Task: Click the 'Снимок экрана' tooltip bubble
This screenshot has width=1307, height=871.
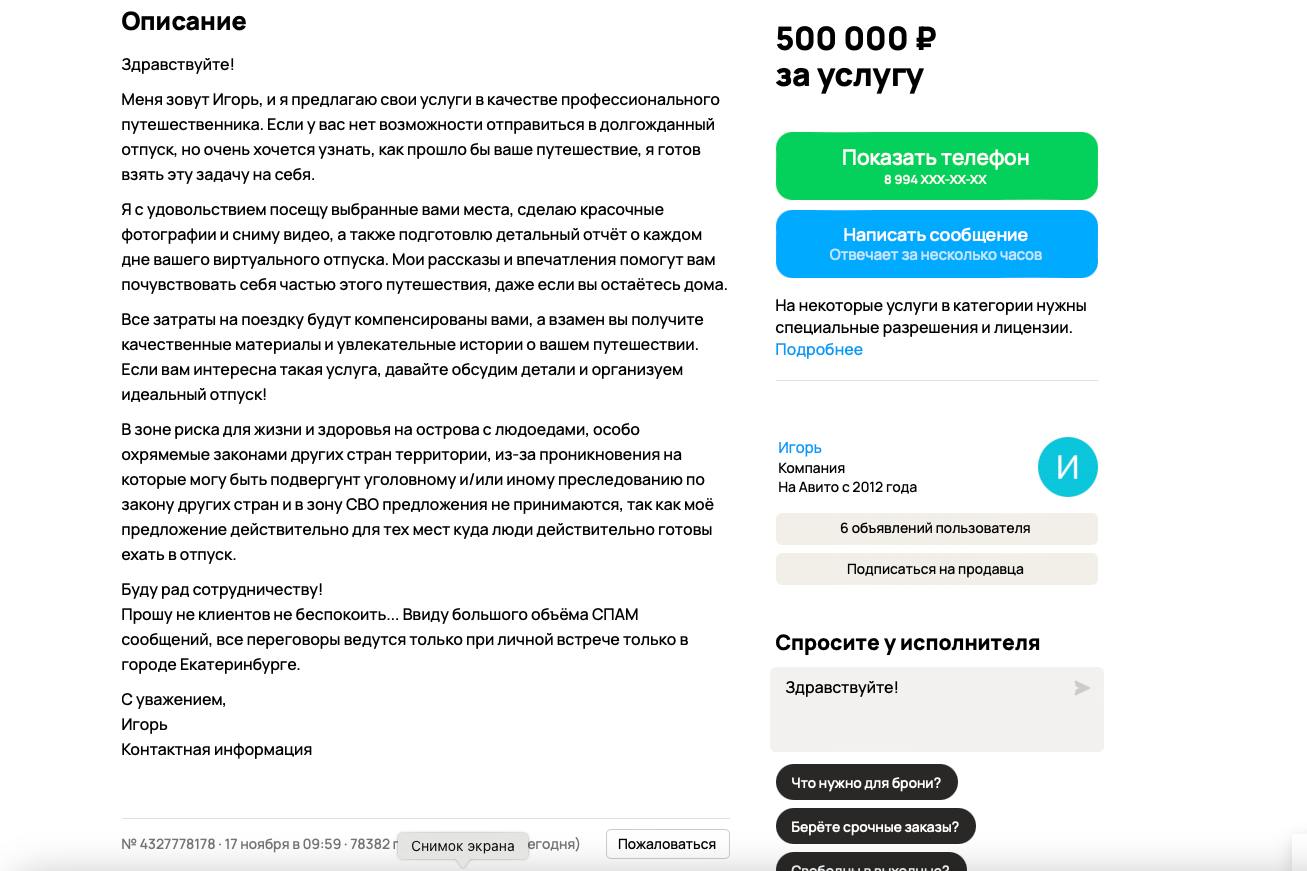Action: 464,846
